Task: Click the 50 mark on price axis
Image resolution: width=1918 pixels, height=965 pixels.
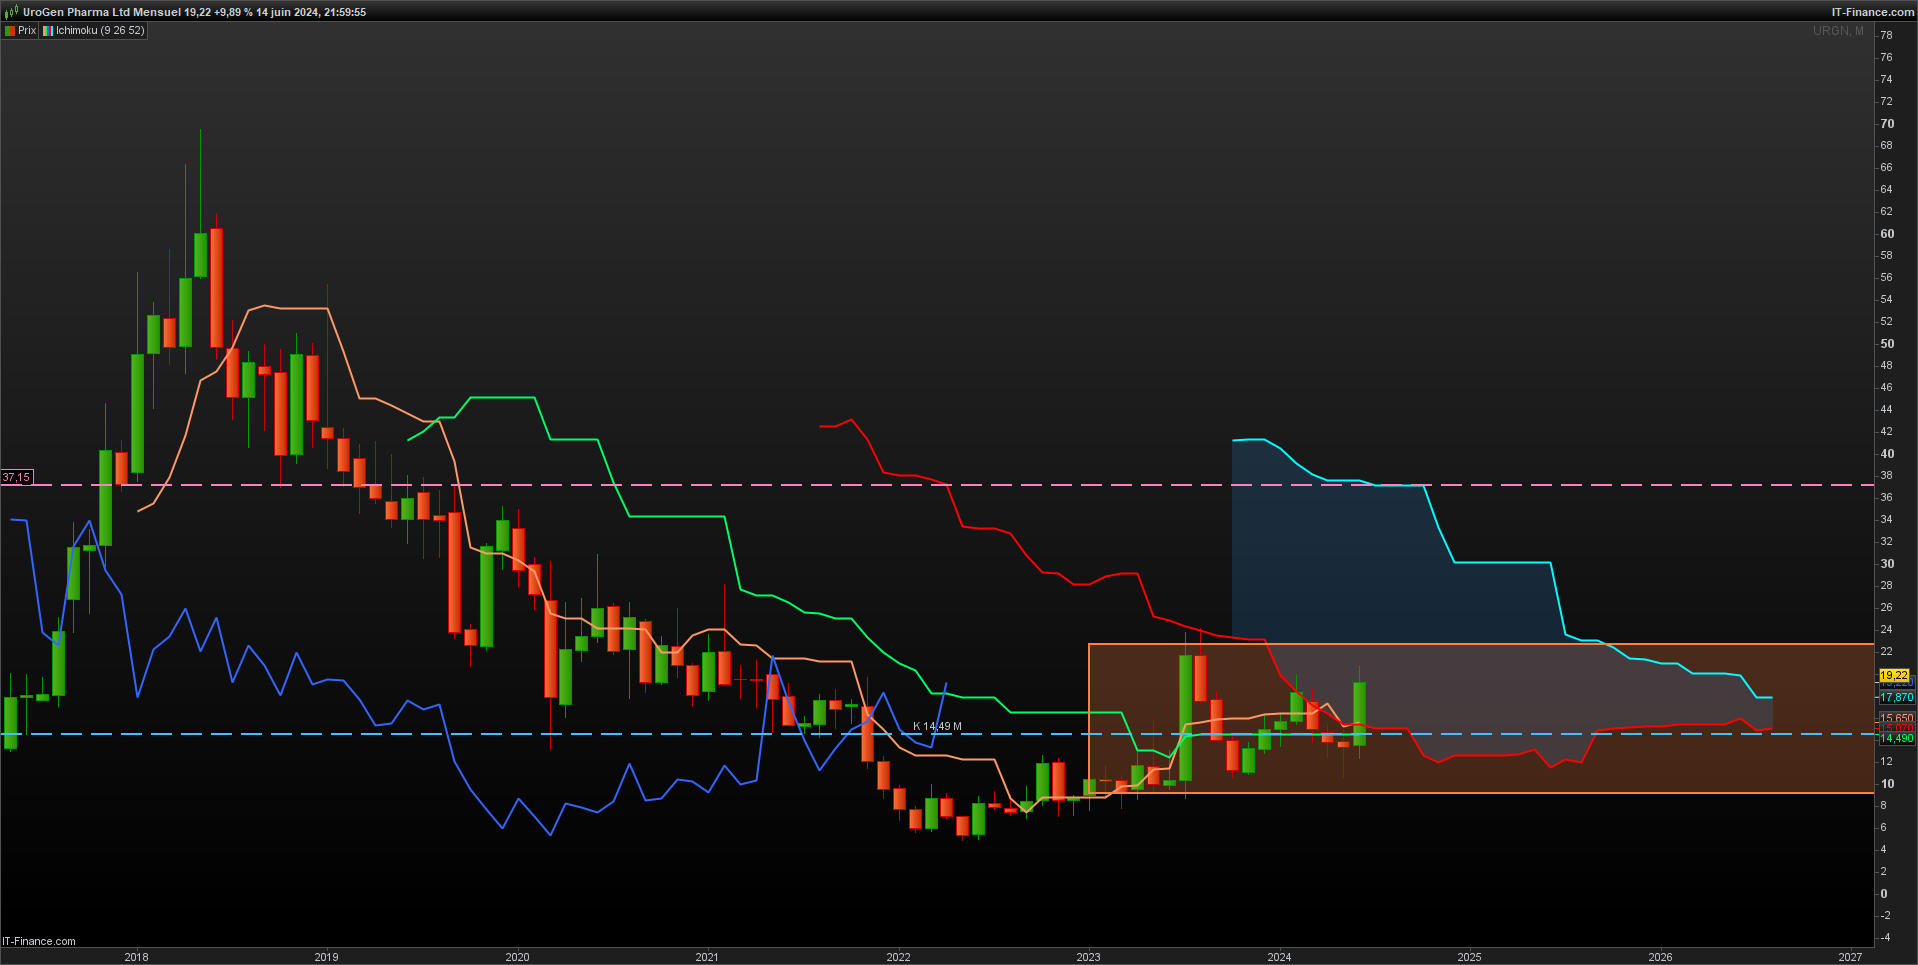Action: [1887, 343]
